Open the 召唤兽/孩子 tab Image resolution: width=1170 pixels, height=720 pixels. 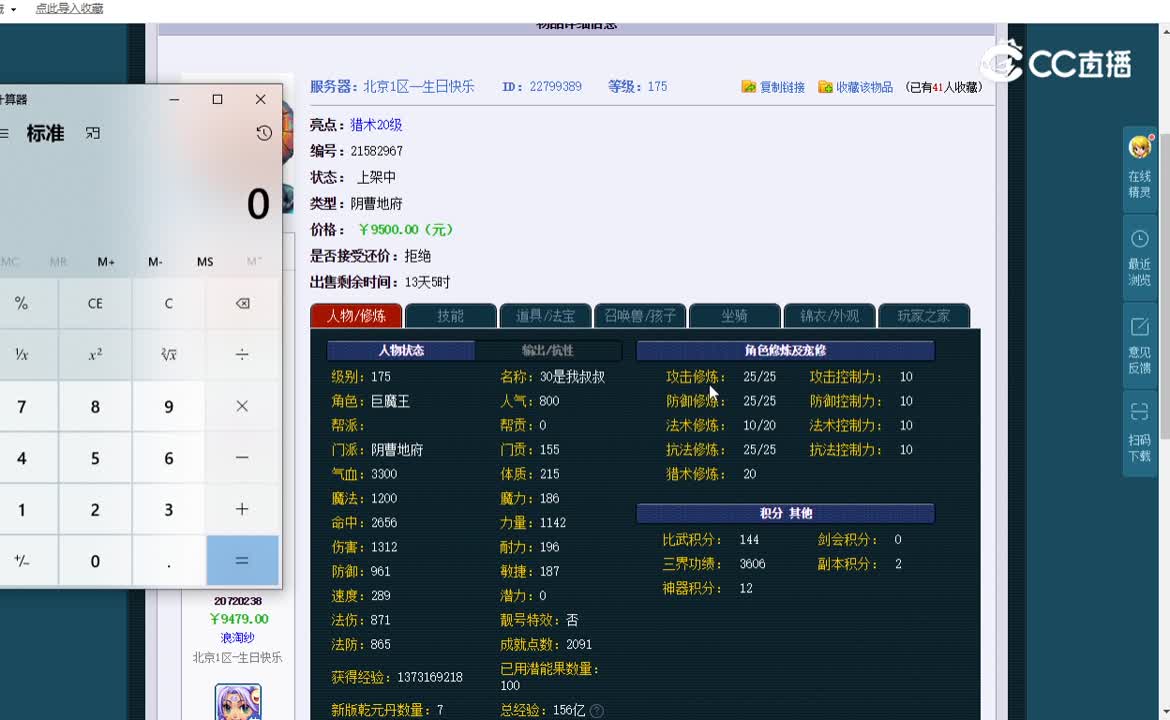pyautogui.click(x=639, y=315)
